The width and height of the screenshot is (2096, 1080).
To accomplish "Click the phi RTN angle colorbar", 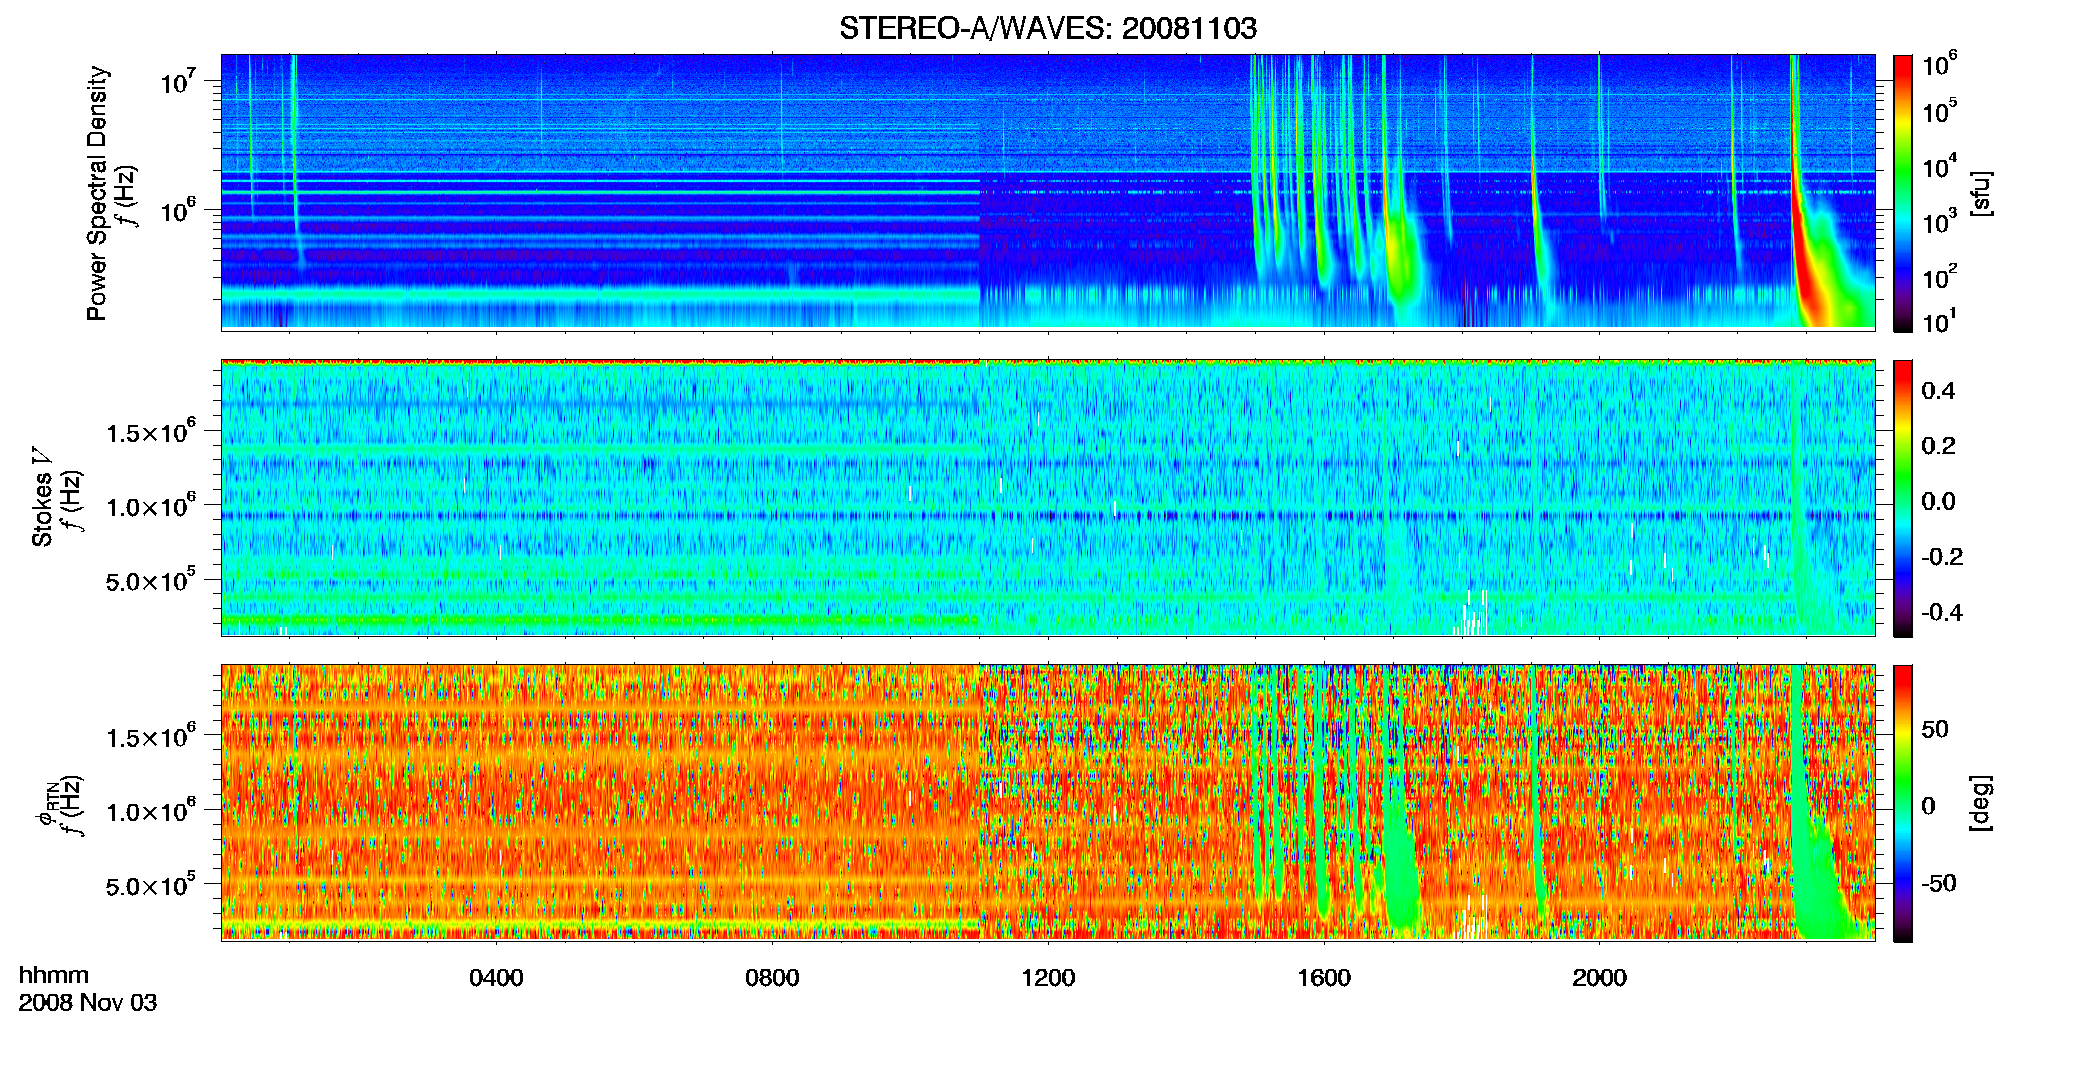I will click(x=1903, y=803).
